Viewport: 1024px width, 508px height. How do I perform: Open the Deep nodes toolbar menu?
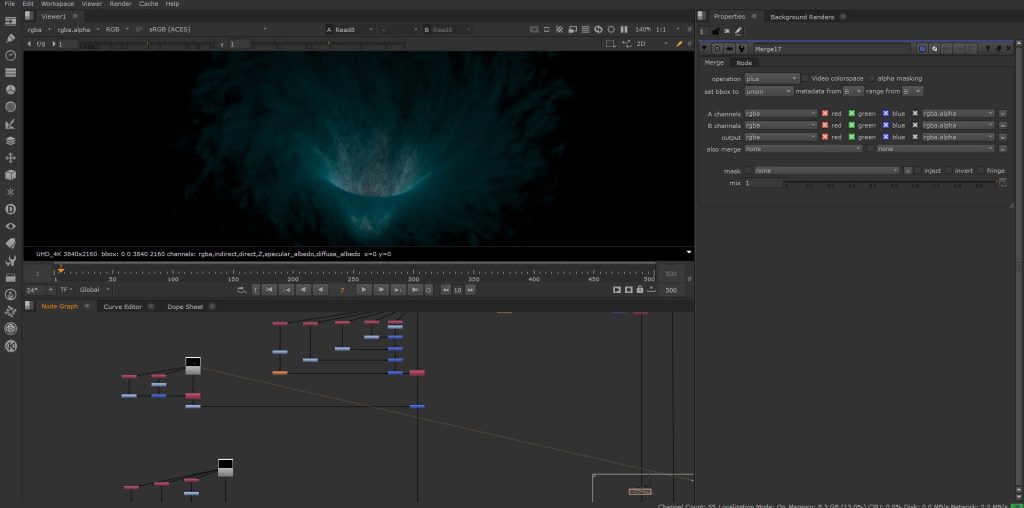click(10, 209)
